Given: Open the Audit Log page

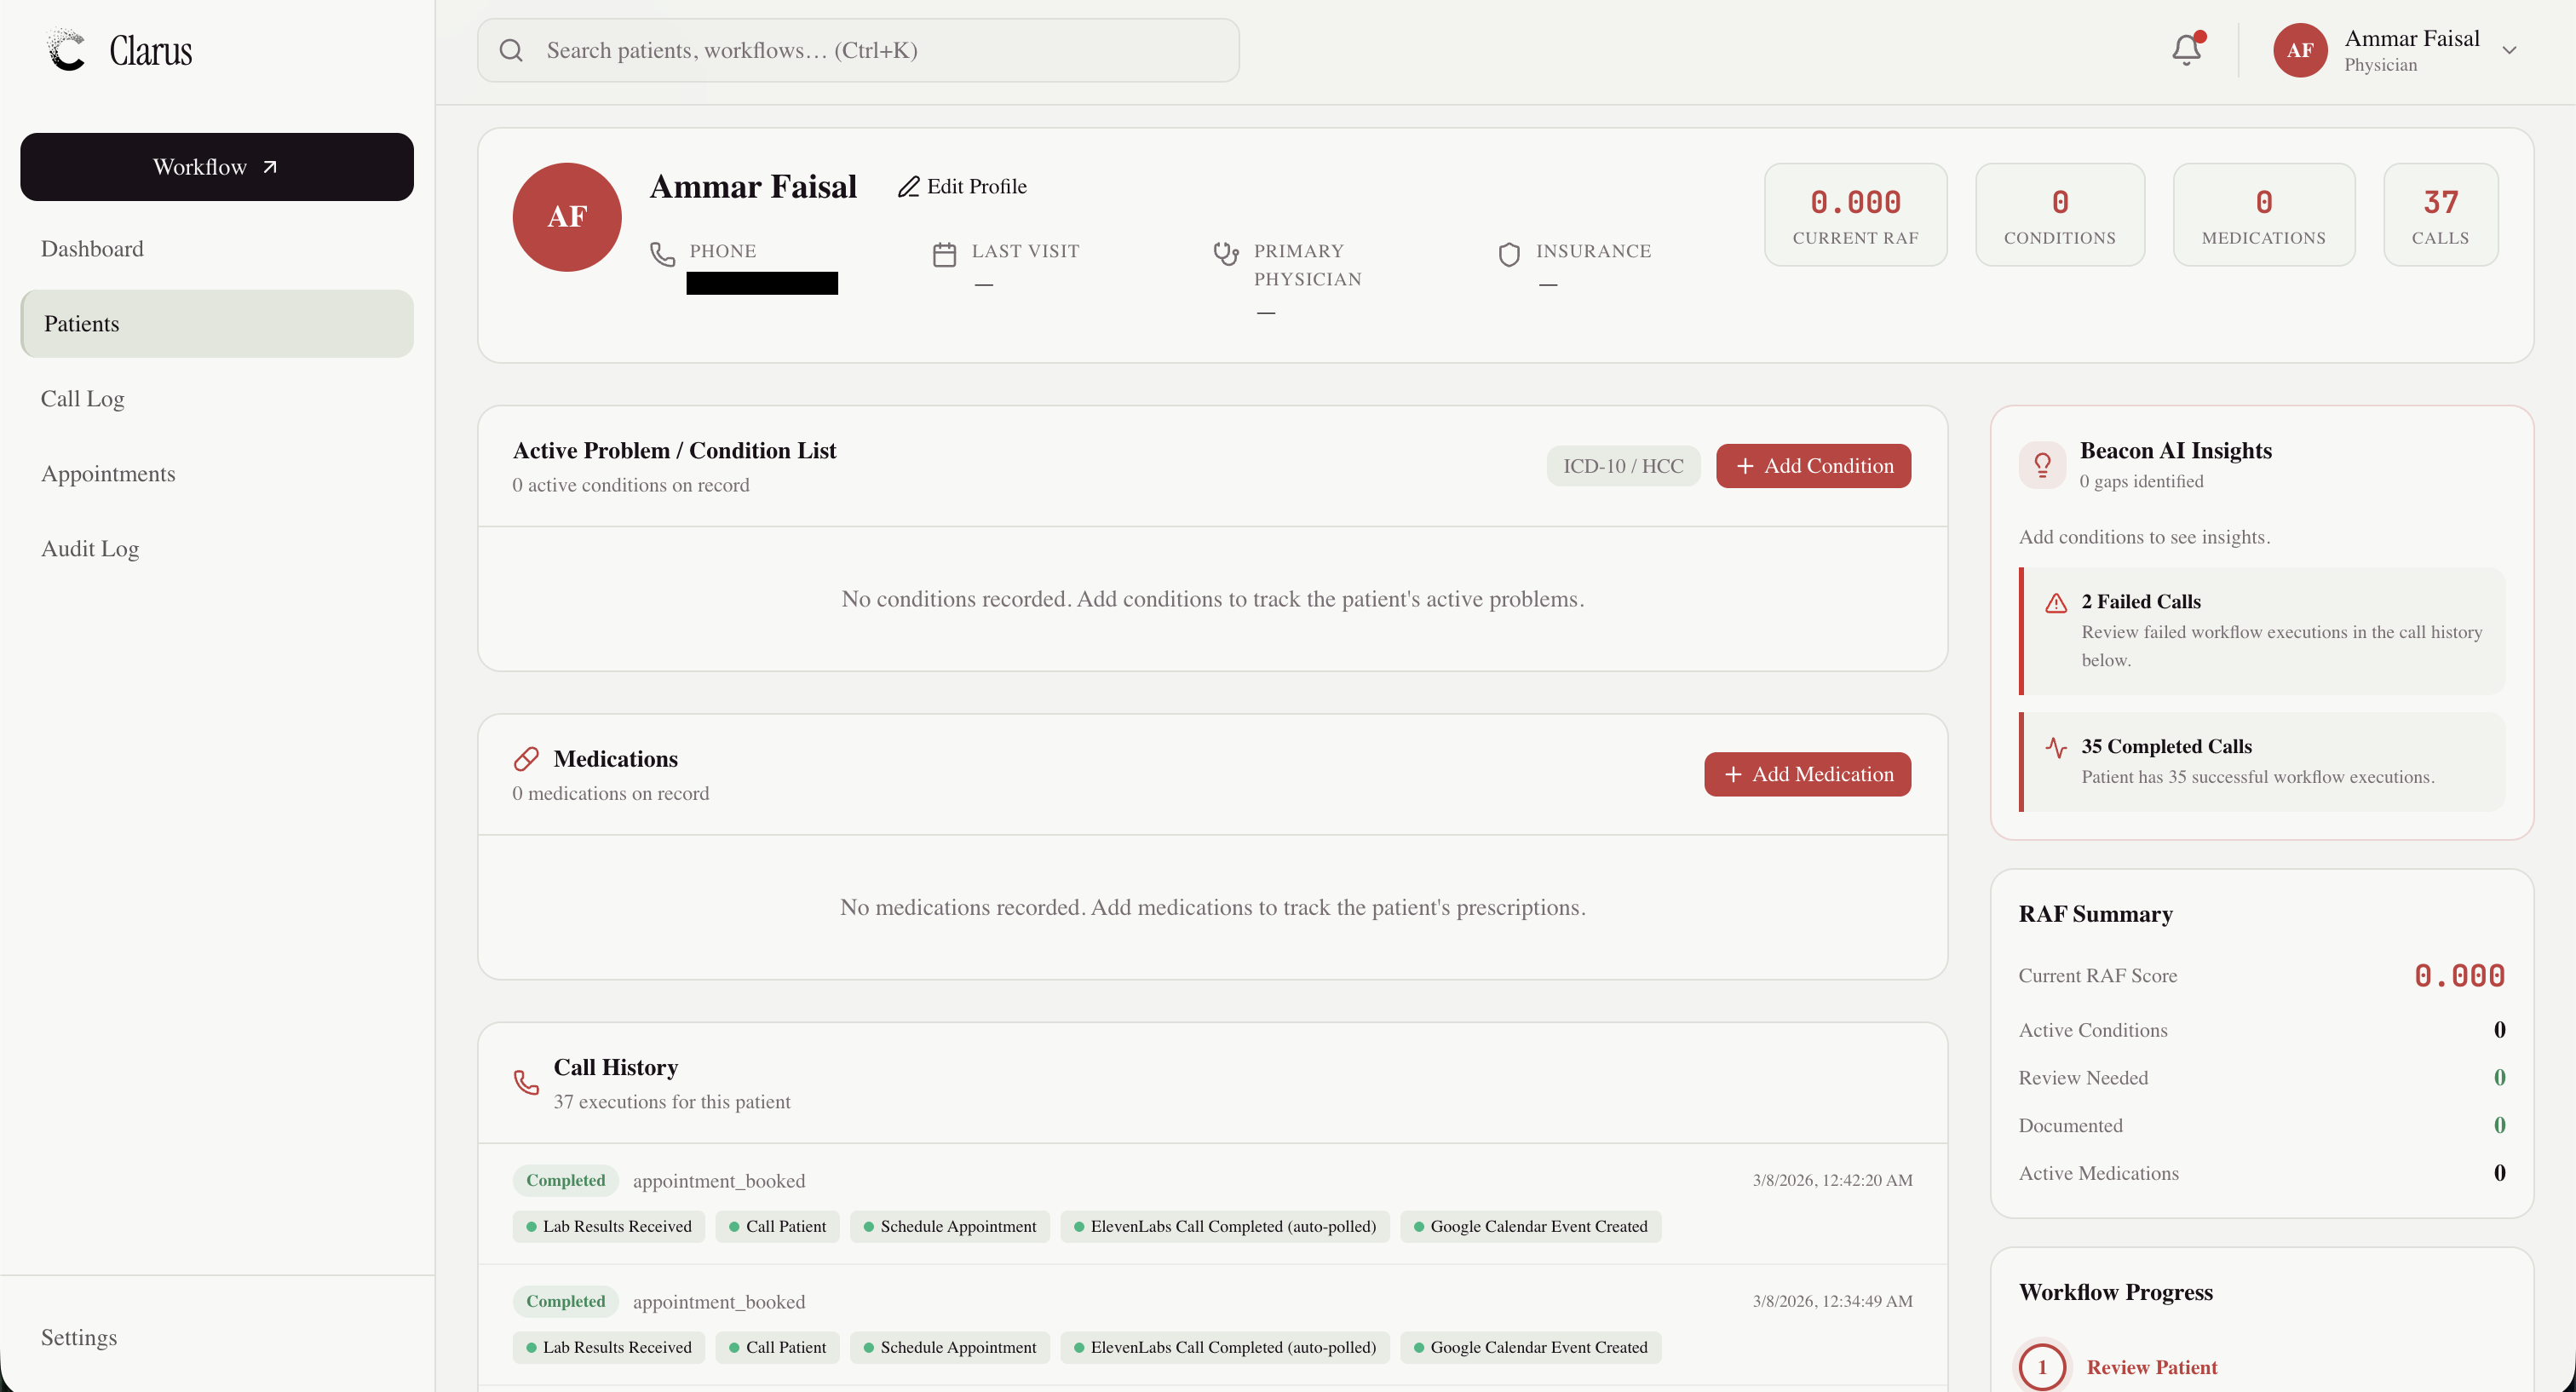Looking at the screenshot, I should pyautogui.click(x=90, y=549).
